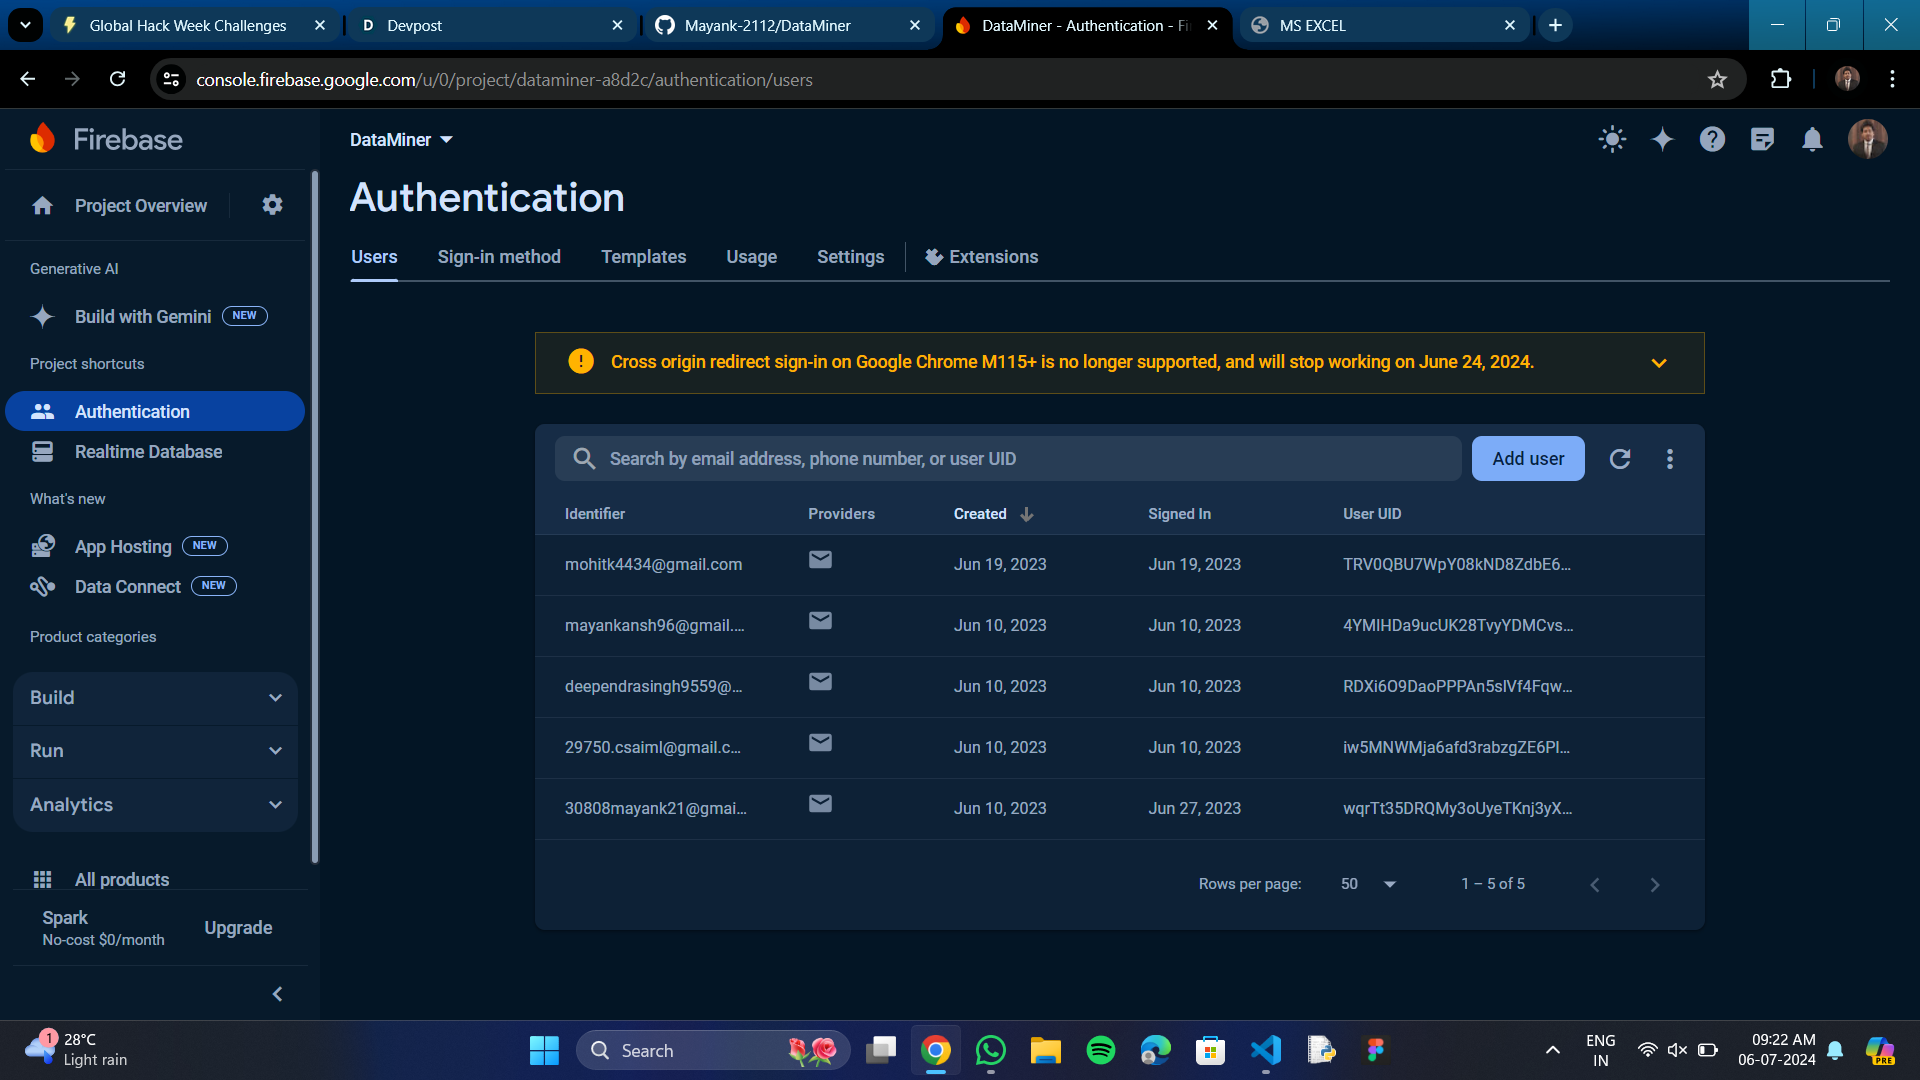1920x1080 pixels.
Task: Collapse sidebar with left chevron
Action: pos(277,994)
